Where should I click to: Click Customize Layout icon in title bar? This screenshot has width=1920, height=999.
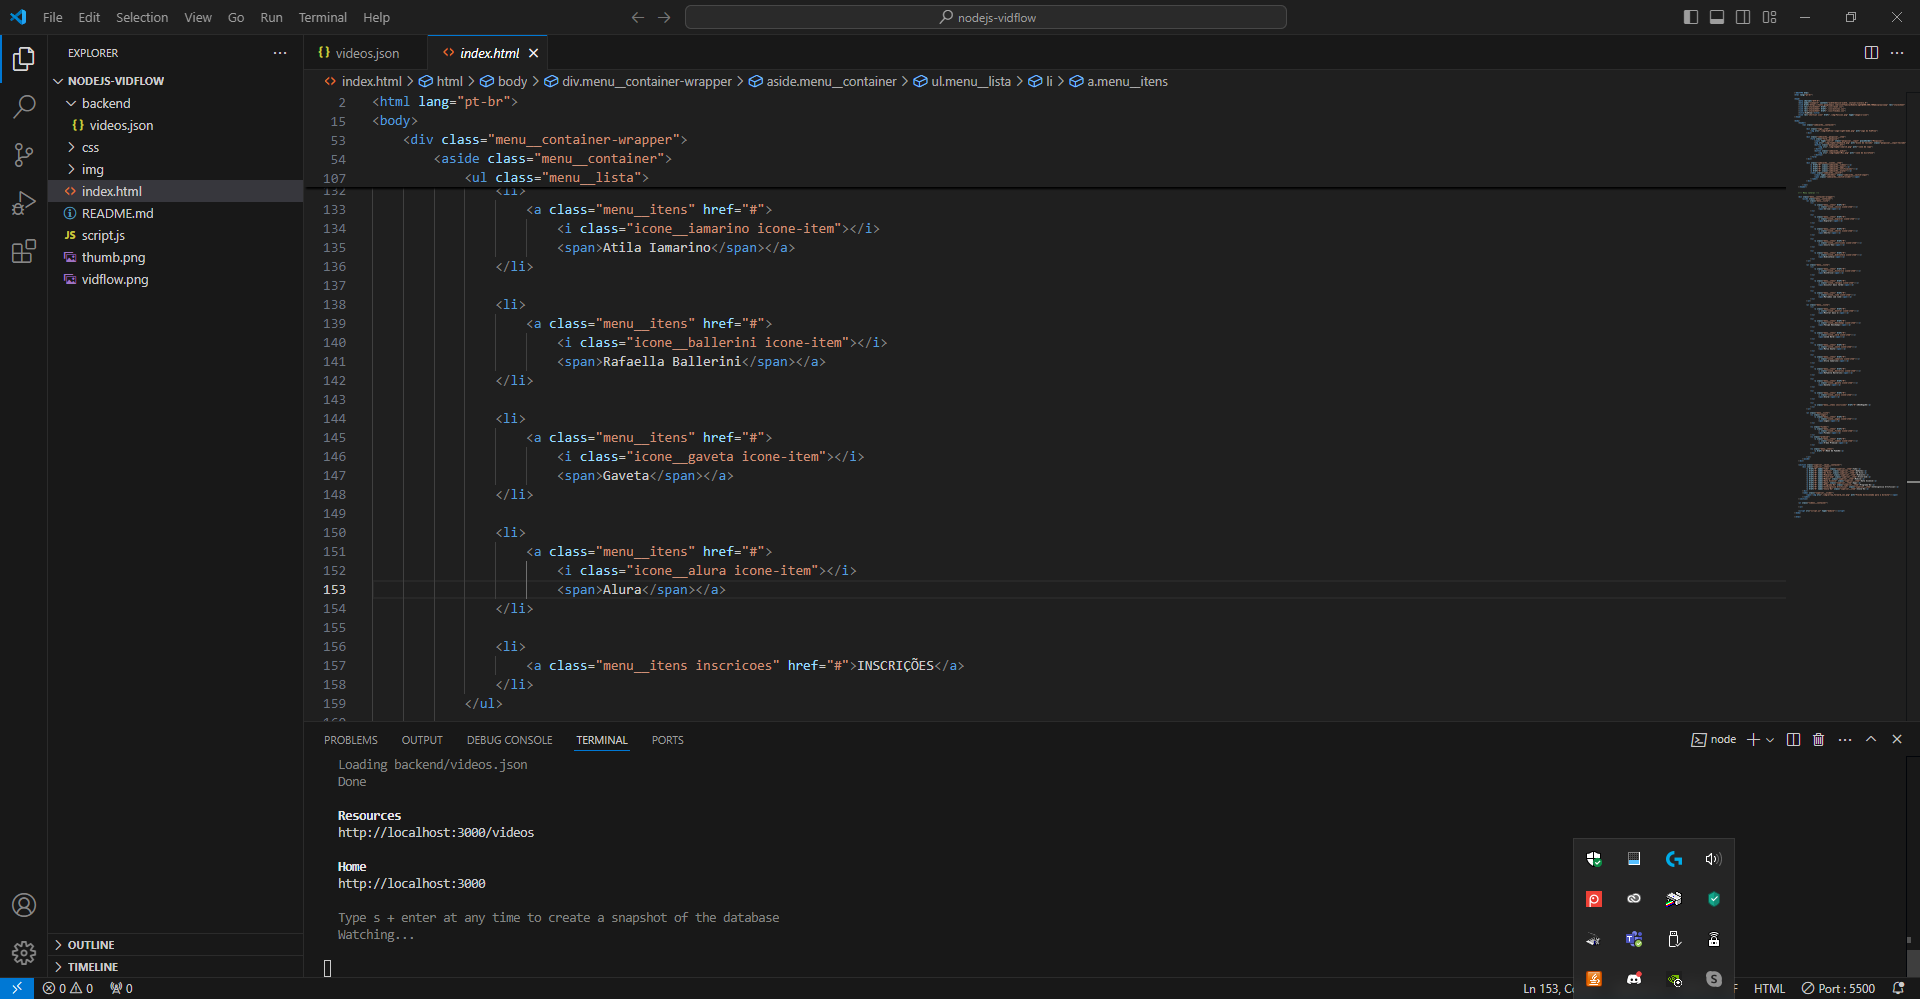1769,17
